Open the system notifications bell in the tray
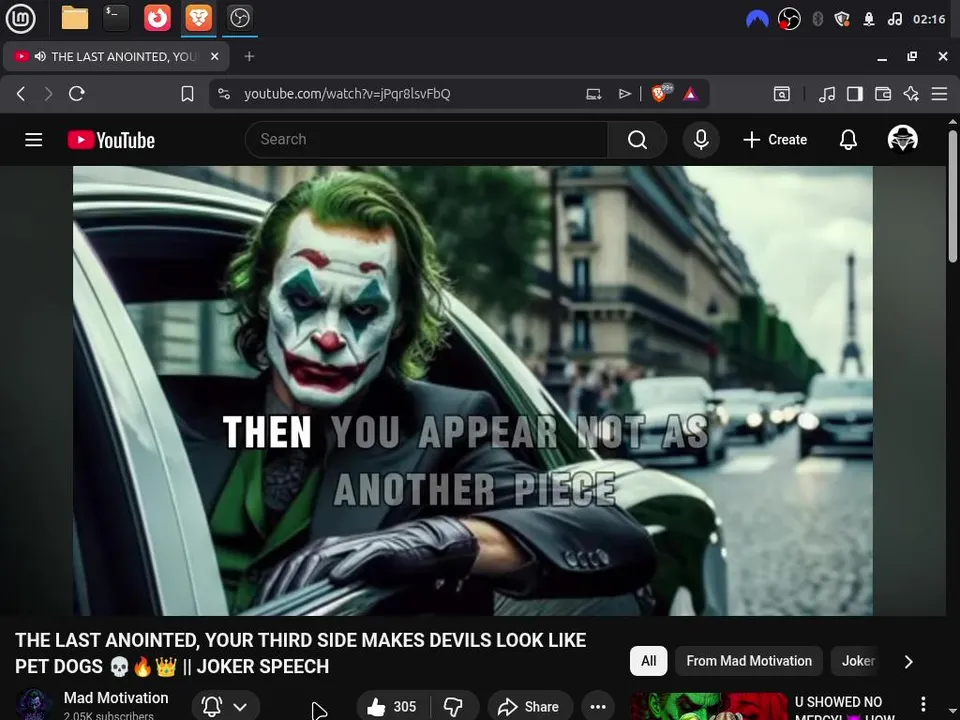This screenshot has height=720, width=960. [869, 19]
